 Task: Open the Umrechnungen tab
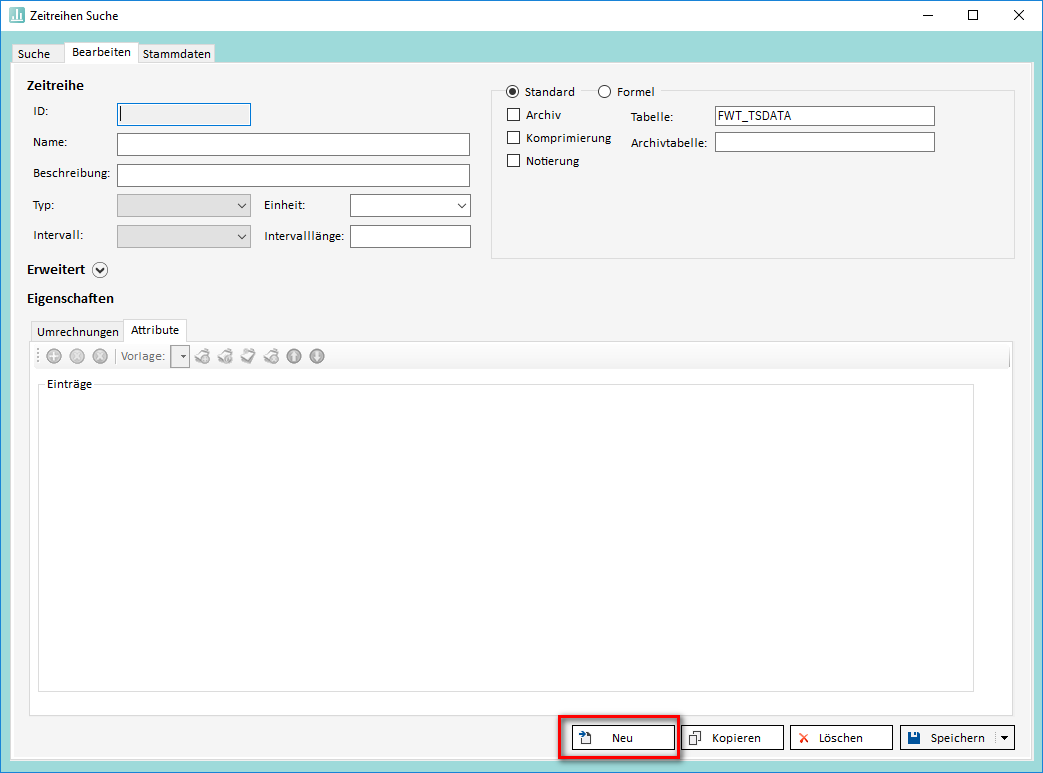pos(77,332)
